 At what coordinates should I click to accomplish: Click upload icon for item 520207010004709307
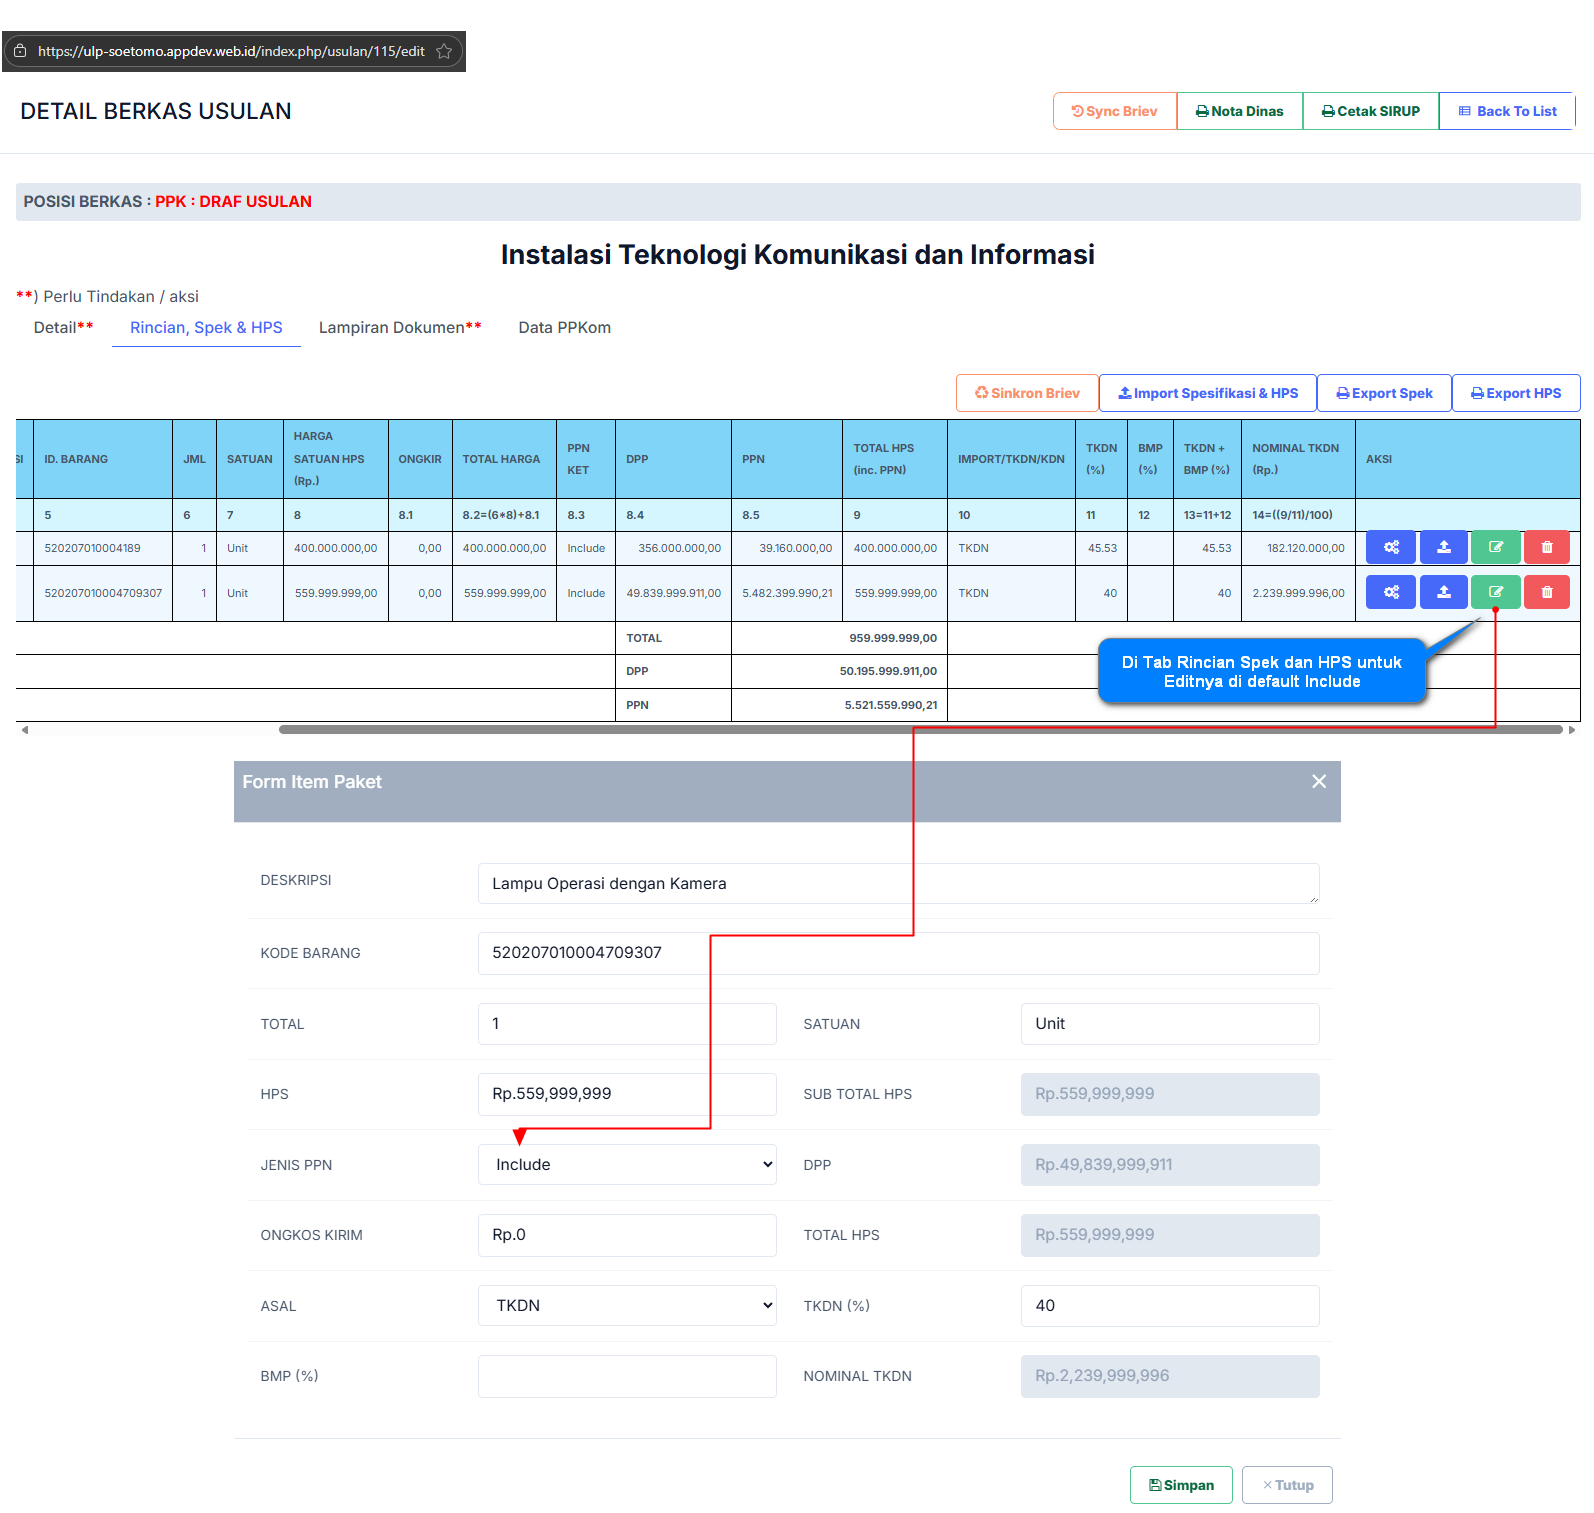point(1443,592)
